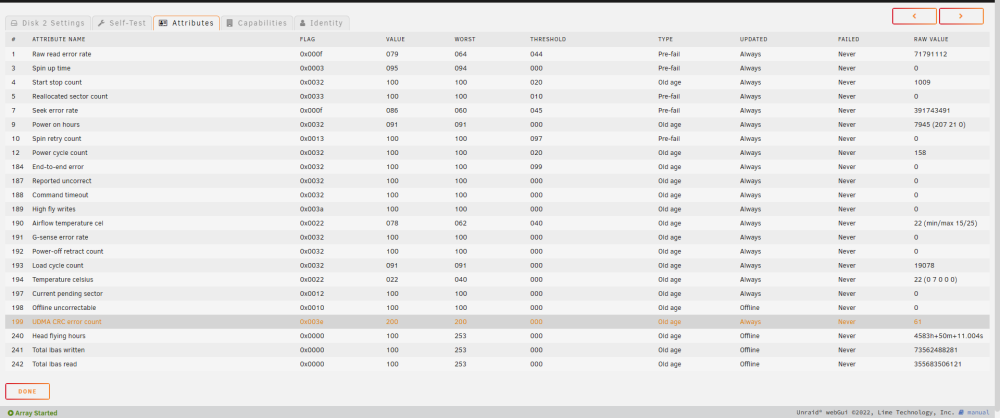Go to previous disk with left arrow button
Image resolution: width=1000 pixels, height=418 pixels.
pyautogui.click(x=914, y=17)
